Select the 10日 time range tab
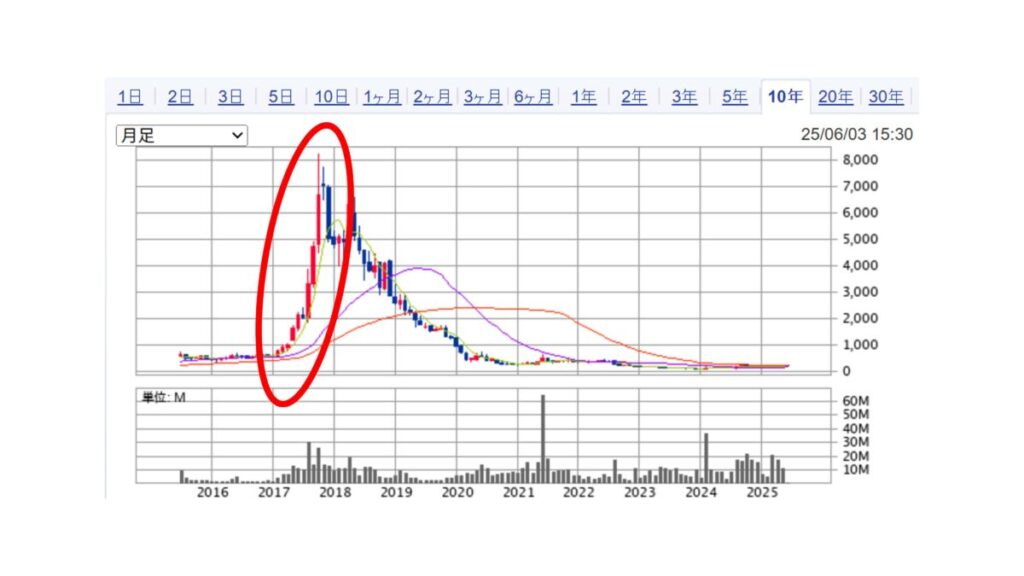This screenshot has height=576, width=1024. pyautogui.click(x=331, y=97)
